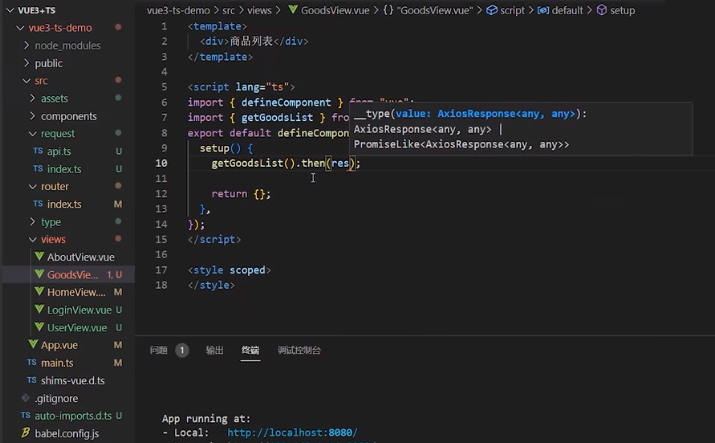Click 'lang="ts"' in script tag
The height and width of the screenshot is (443, 715).
pyautogui.click(x=262, y=87)
